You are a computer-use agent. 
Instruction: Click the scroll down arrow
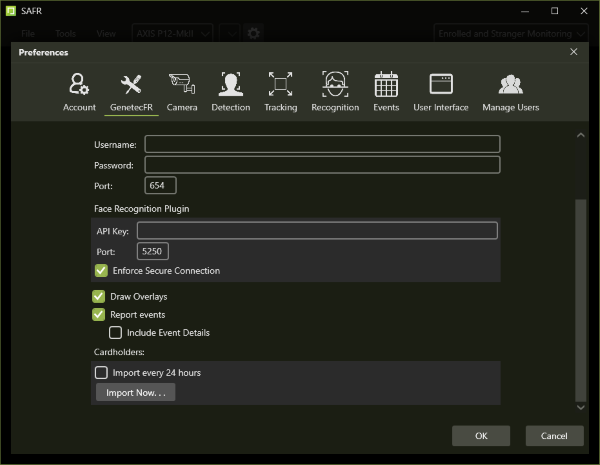click(x=580, y=407)
